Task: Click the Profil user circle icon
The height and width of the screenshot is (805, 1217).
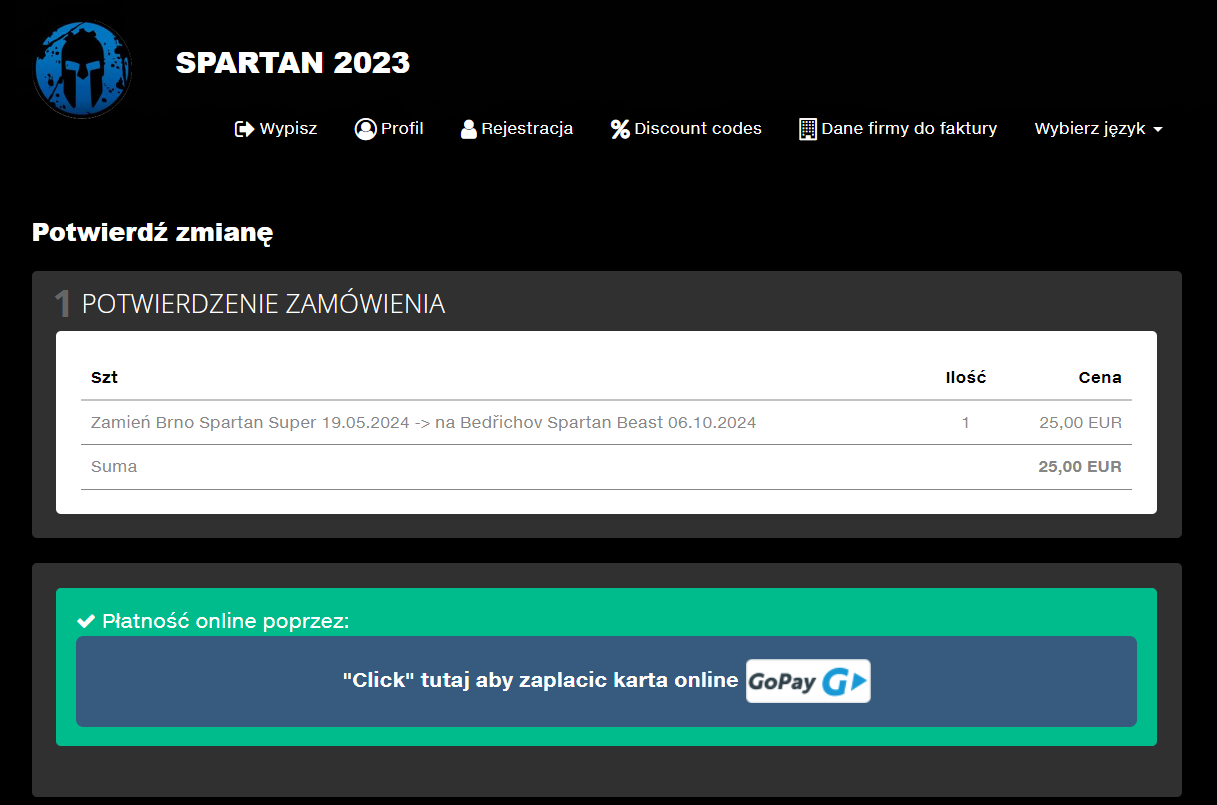Action: [x=365, y=129]
